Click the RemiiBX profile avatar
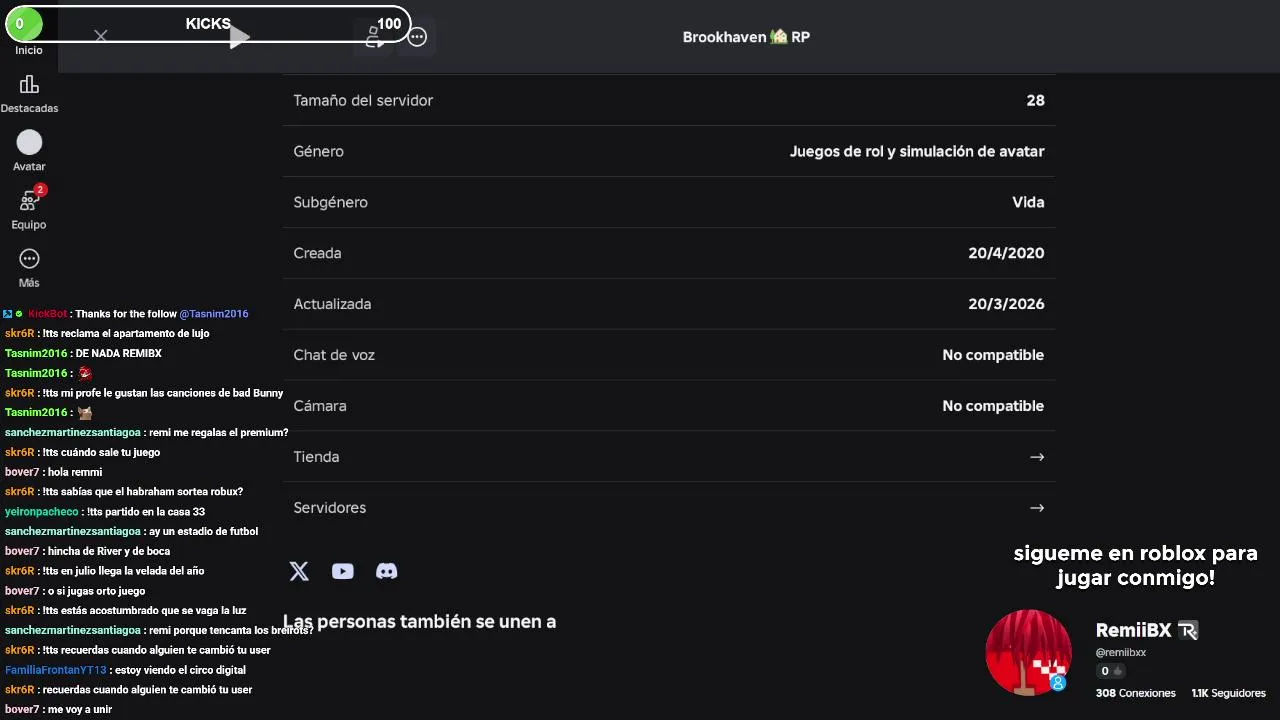1280x720 pixels. tap(1028, 652)
